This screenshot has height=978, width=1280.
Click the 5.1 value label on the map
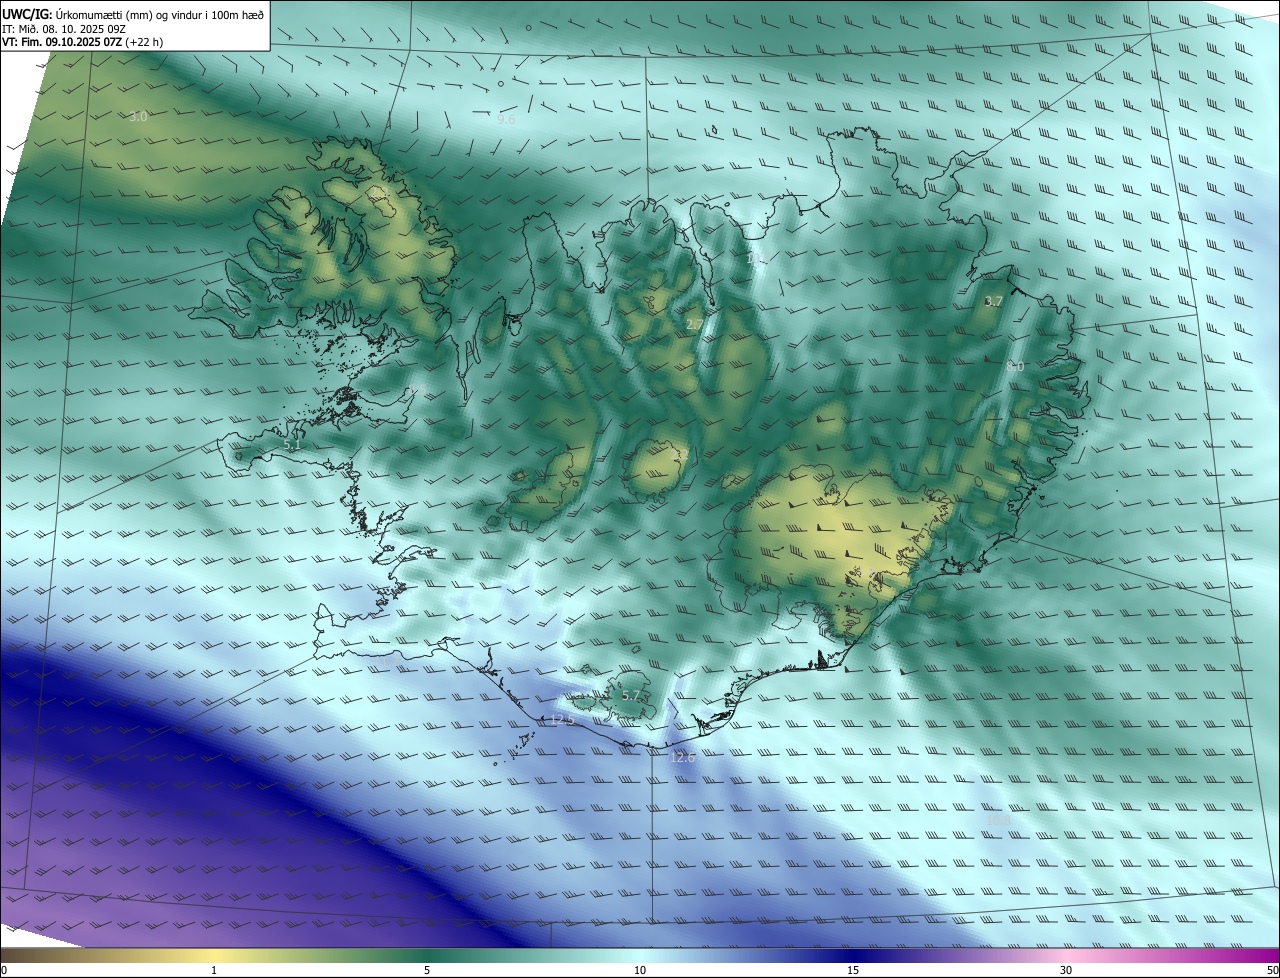point(292,444)
